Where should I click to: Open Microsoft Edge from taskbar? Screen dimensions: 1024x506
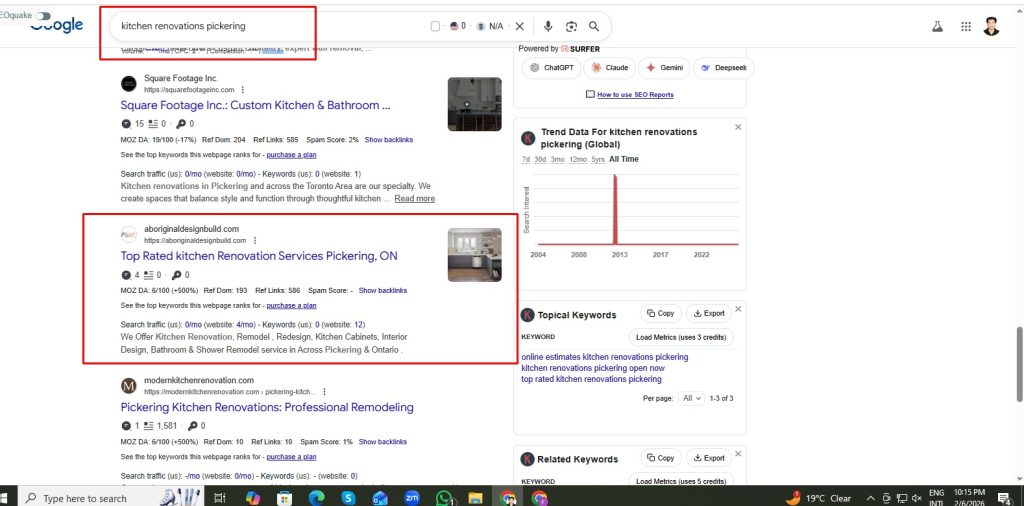click(x=316, y=498)
